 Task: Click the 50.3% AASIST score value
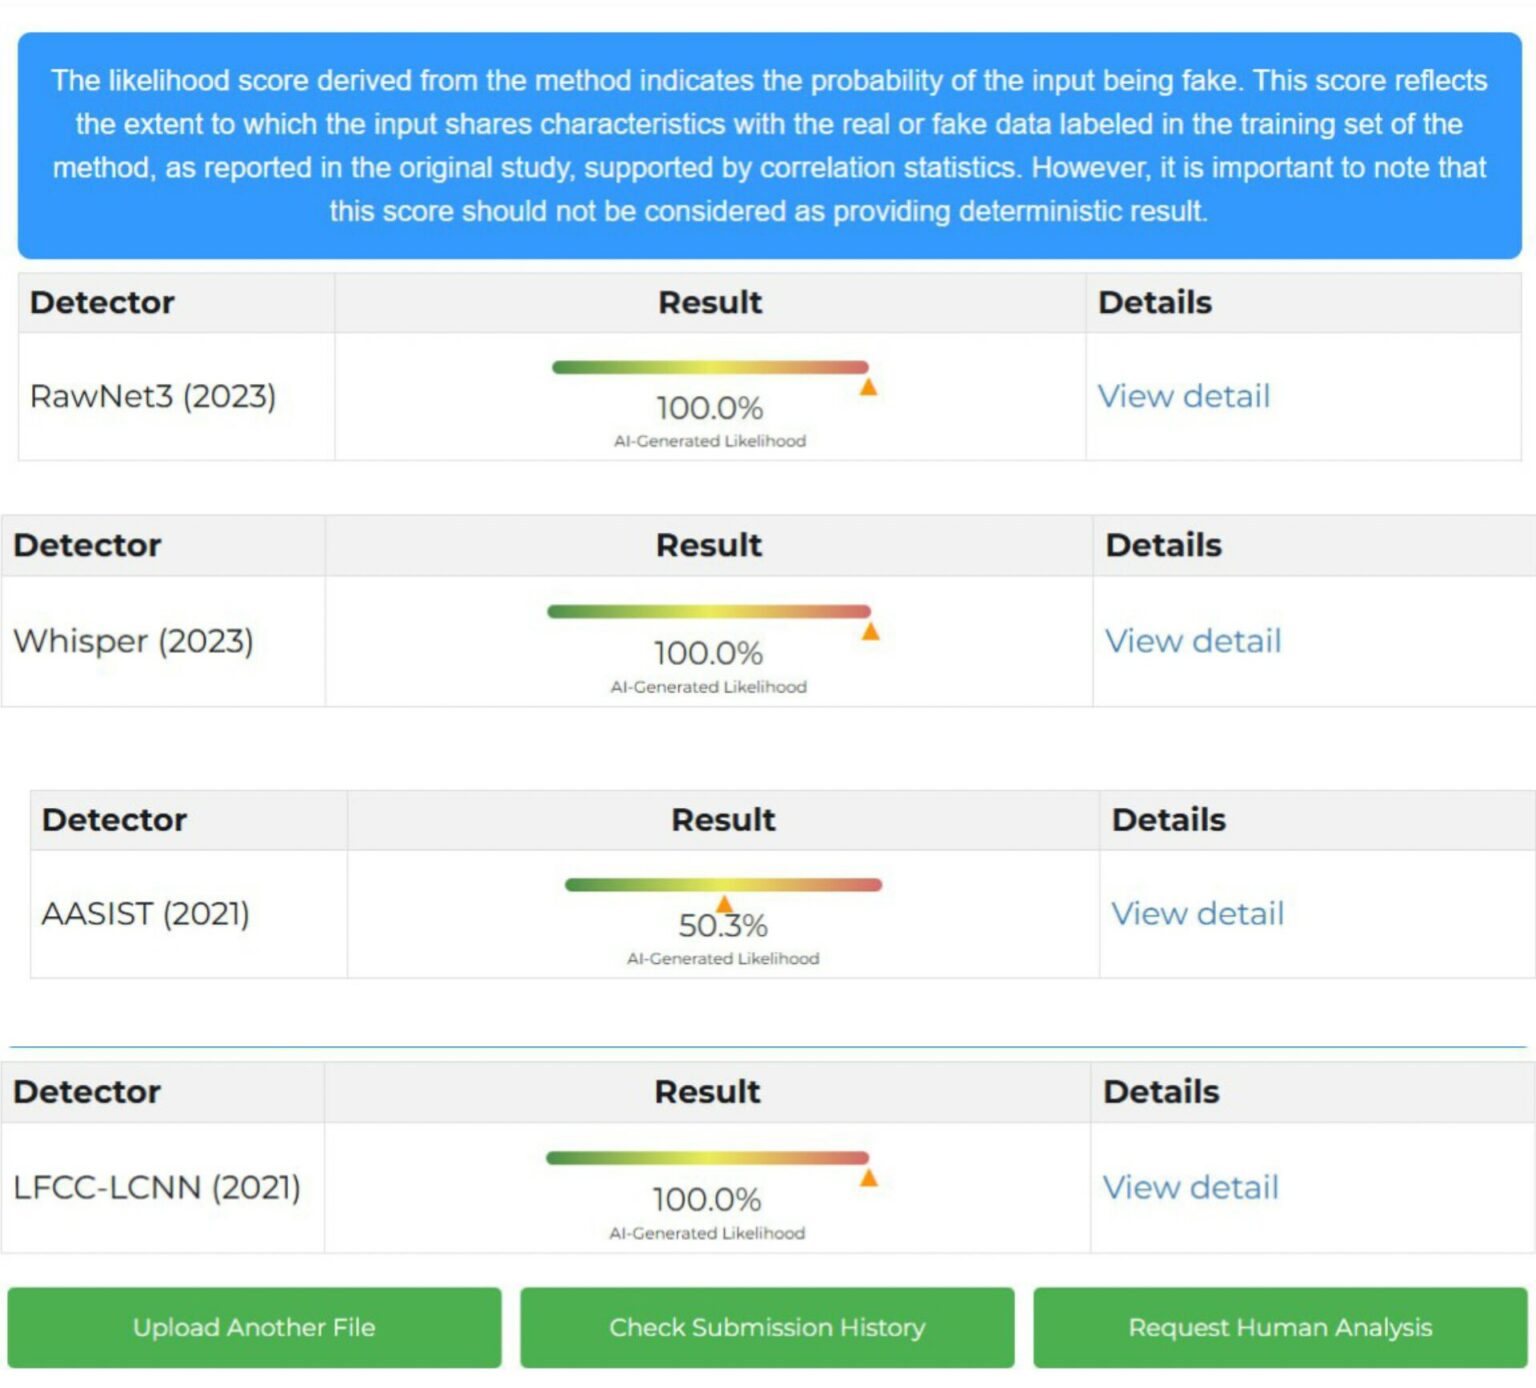pyautogui.click(x=723, y=926)
